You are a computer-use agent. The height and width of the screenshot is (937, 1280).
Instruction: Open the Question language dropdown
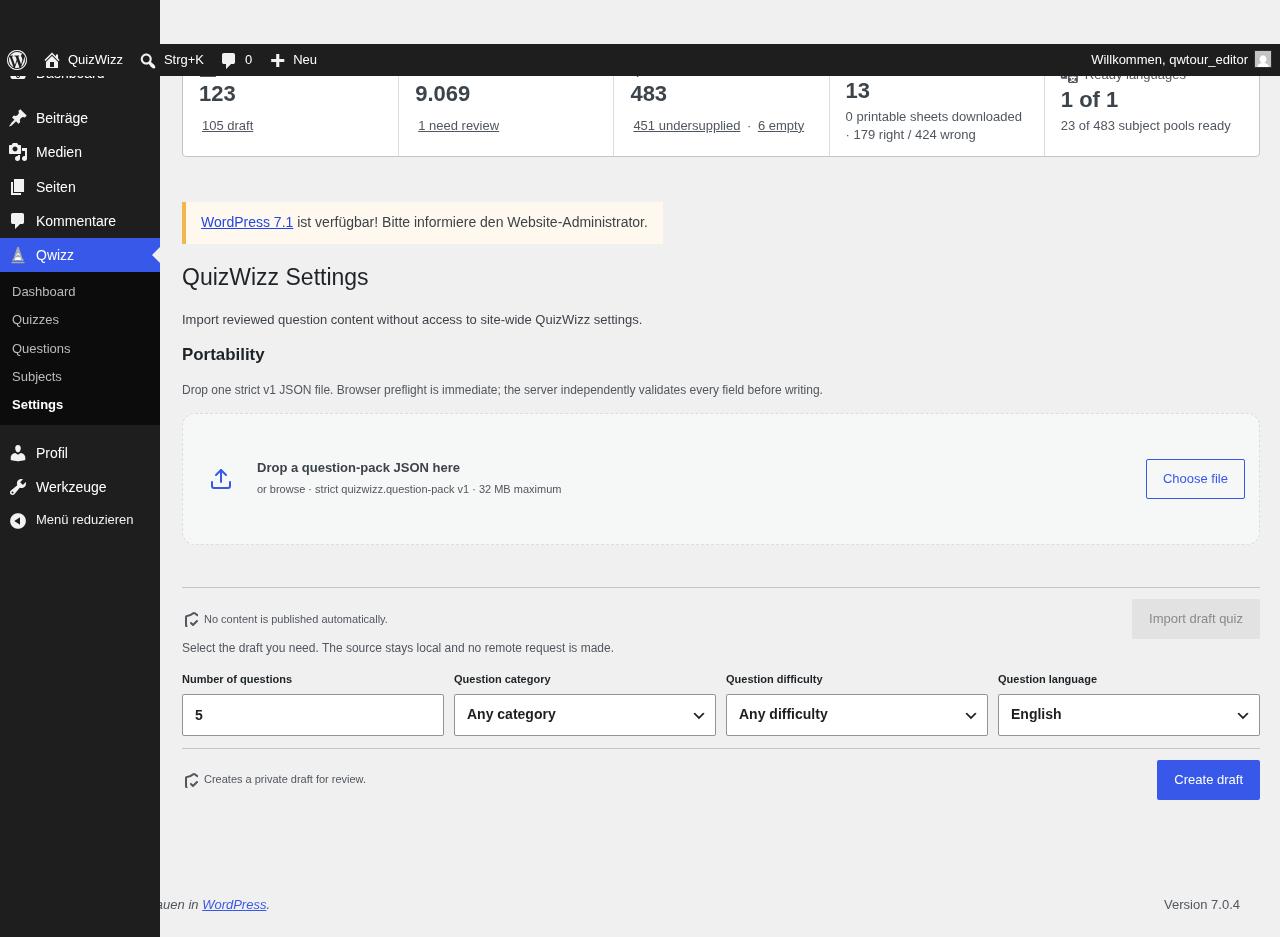point(1129,715)
